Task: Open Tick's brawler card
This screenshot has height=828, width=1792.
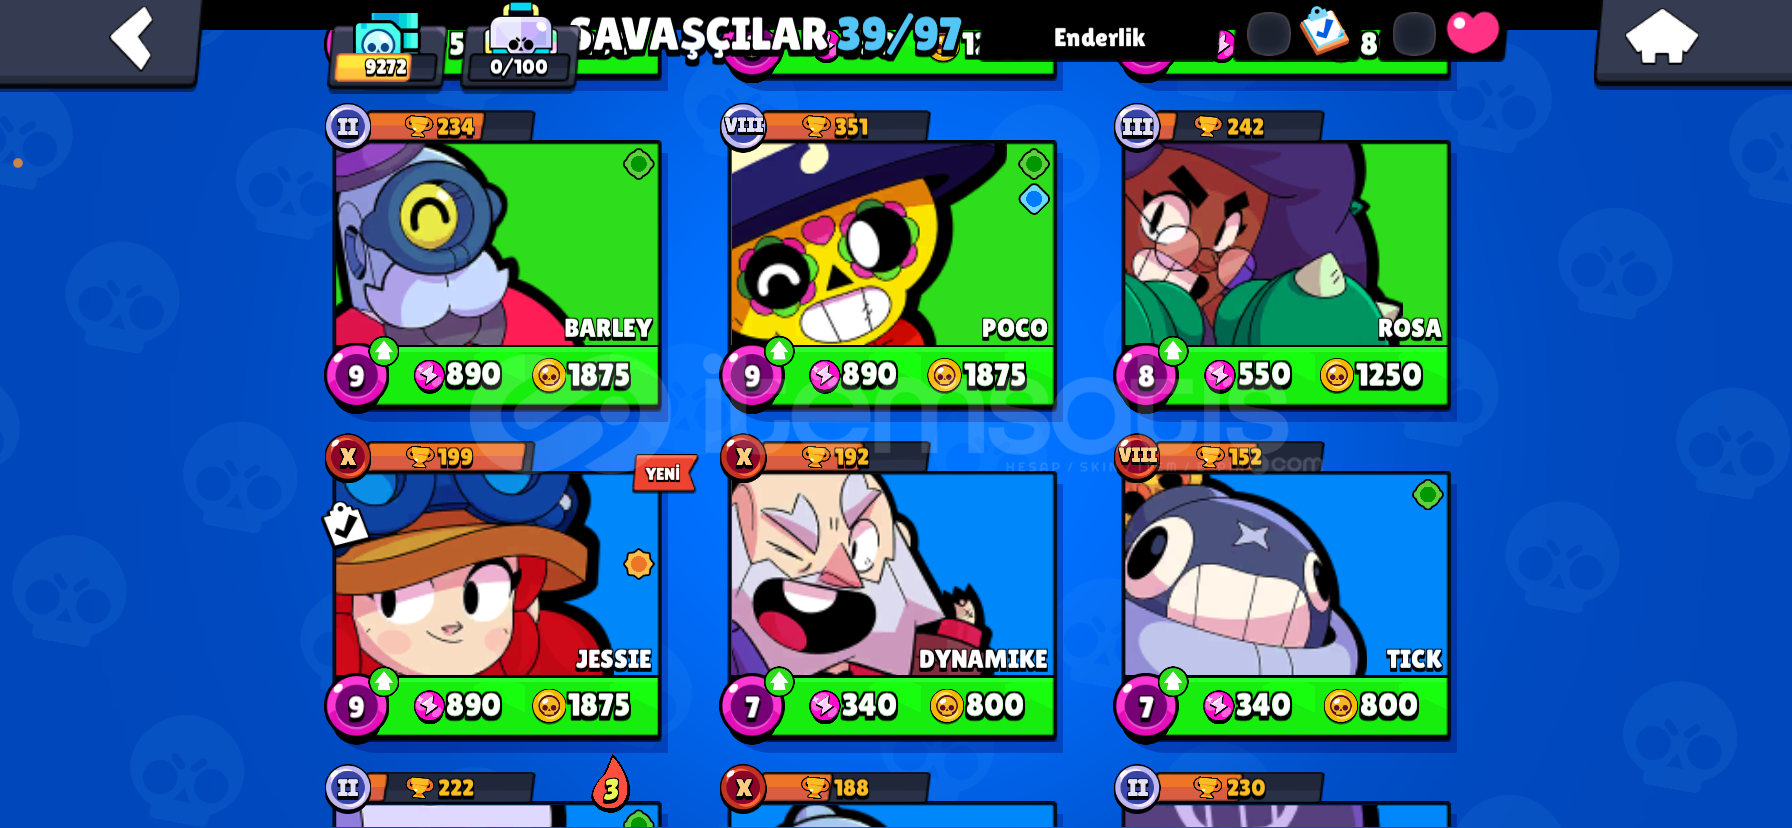Action: [1286, 605]
